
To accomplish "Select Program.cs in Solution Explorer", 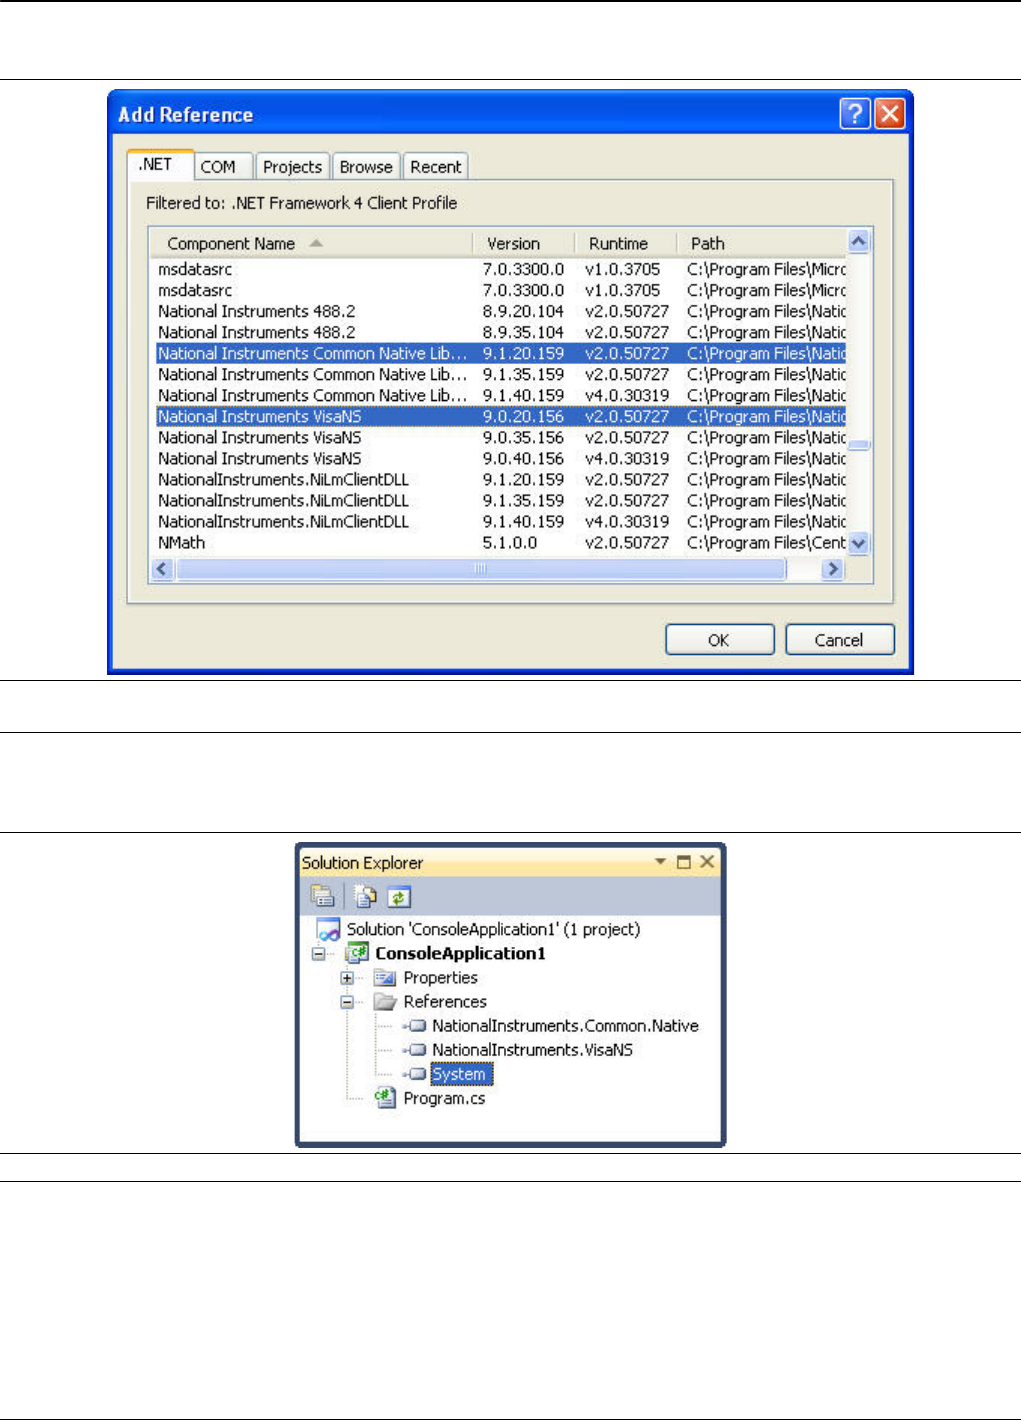I will (x=444, y=1098).
